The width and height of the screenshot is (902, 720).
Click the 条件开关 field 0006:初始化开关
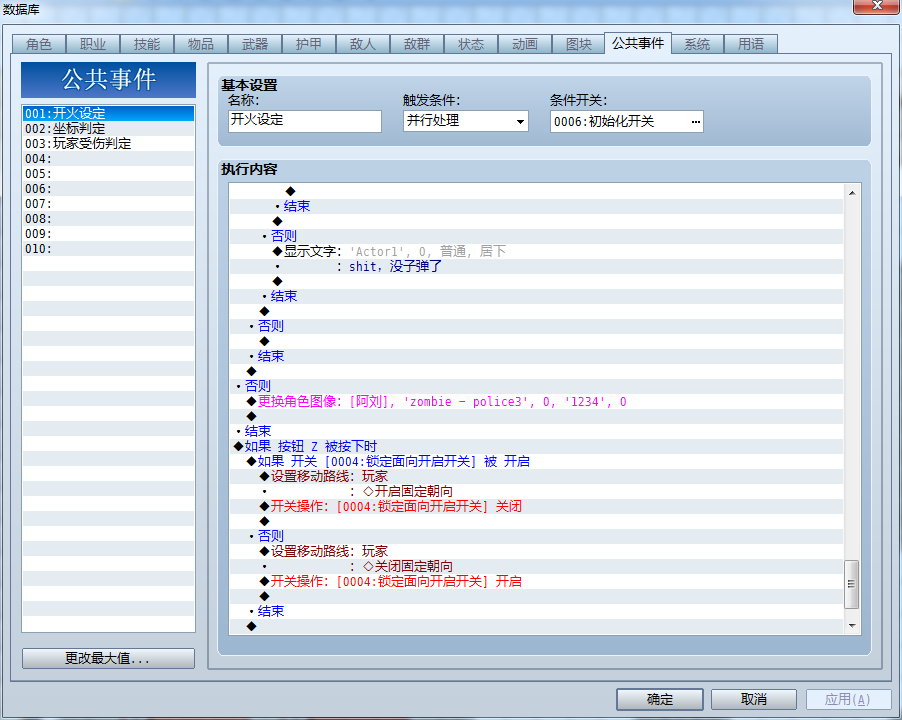pyautogui.click(x=626, y=121)
